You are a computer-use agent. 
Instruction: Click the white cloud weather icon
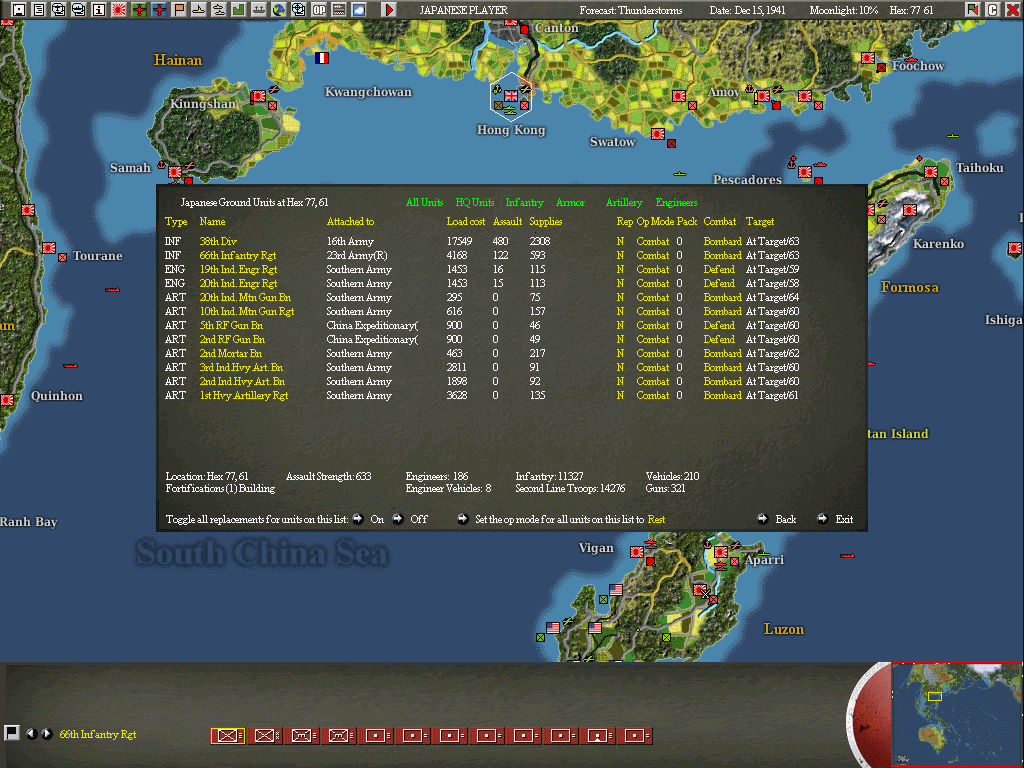click(x=359, y=10)
